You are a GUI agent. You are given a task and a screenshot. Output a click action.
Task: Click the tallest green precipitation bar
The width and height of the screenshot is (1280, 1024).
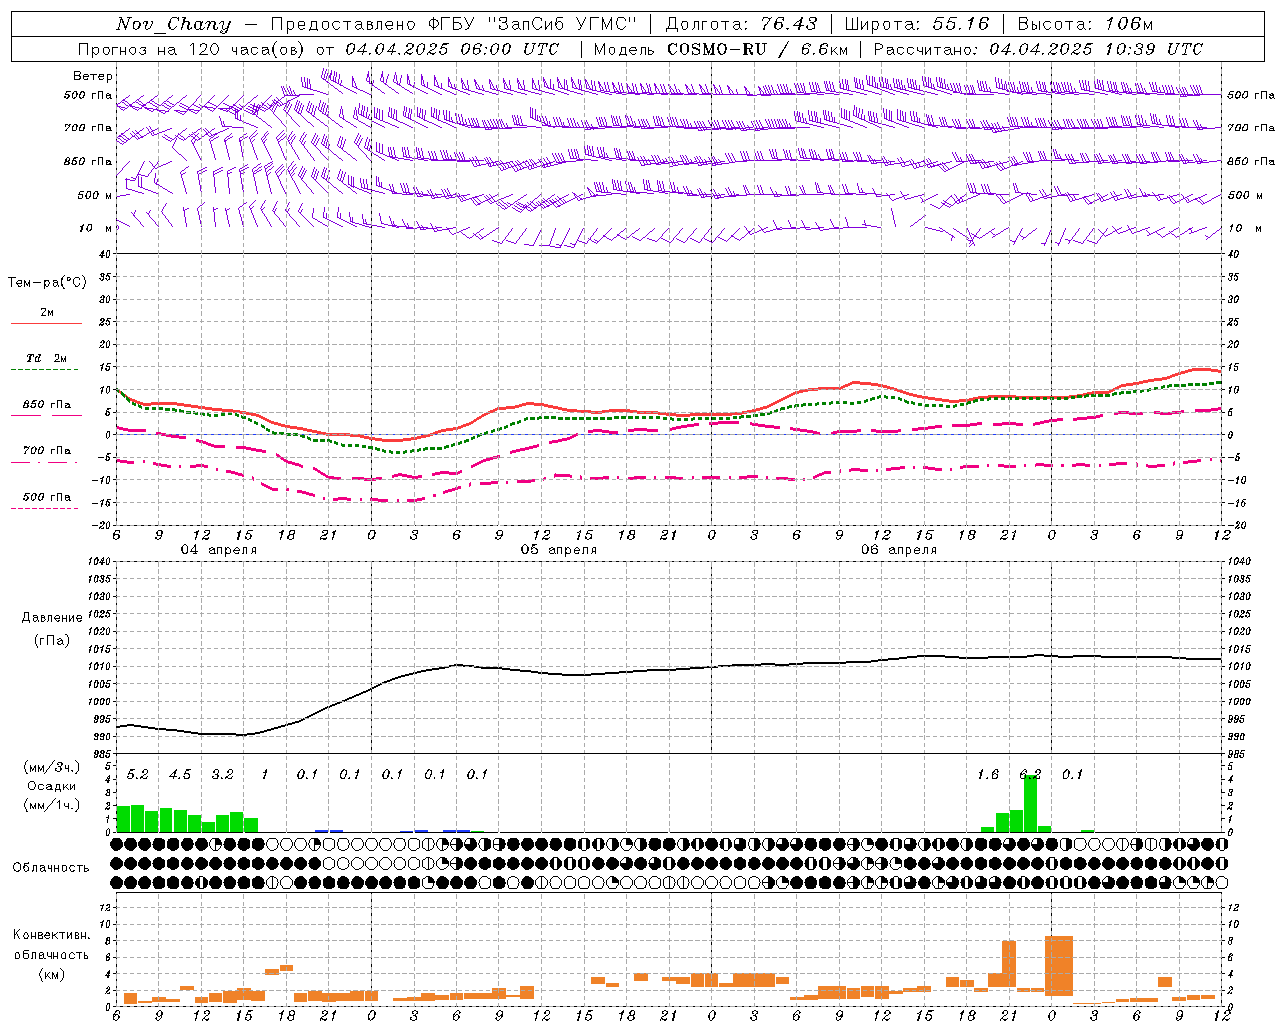click(x=1030, y=804)
